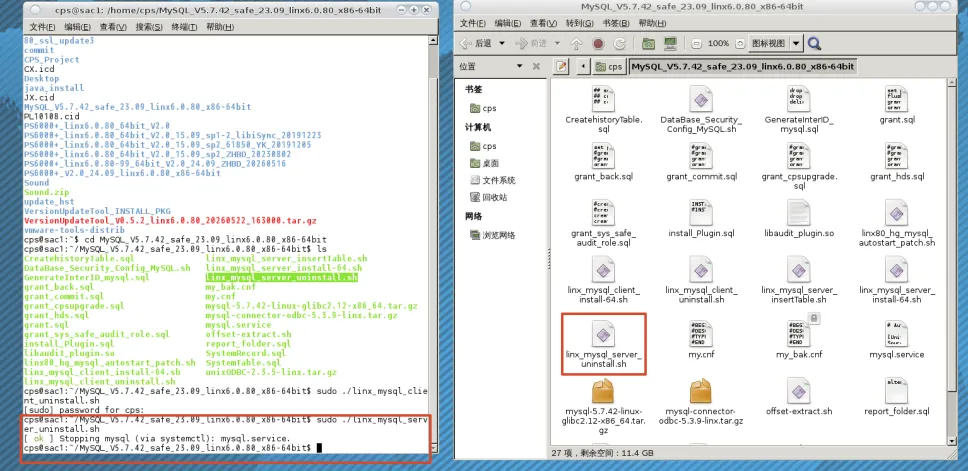Open the 图标视图 view mode dropdown

[776, 43]
